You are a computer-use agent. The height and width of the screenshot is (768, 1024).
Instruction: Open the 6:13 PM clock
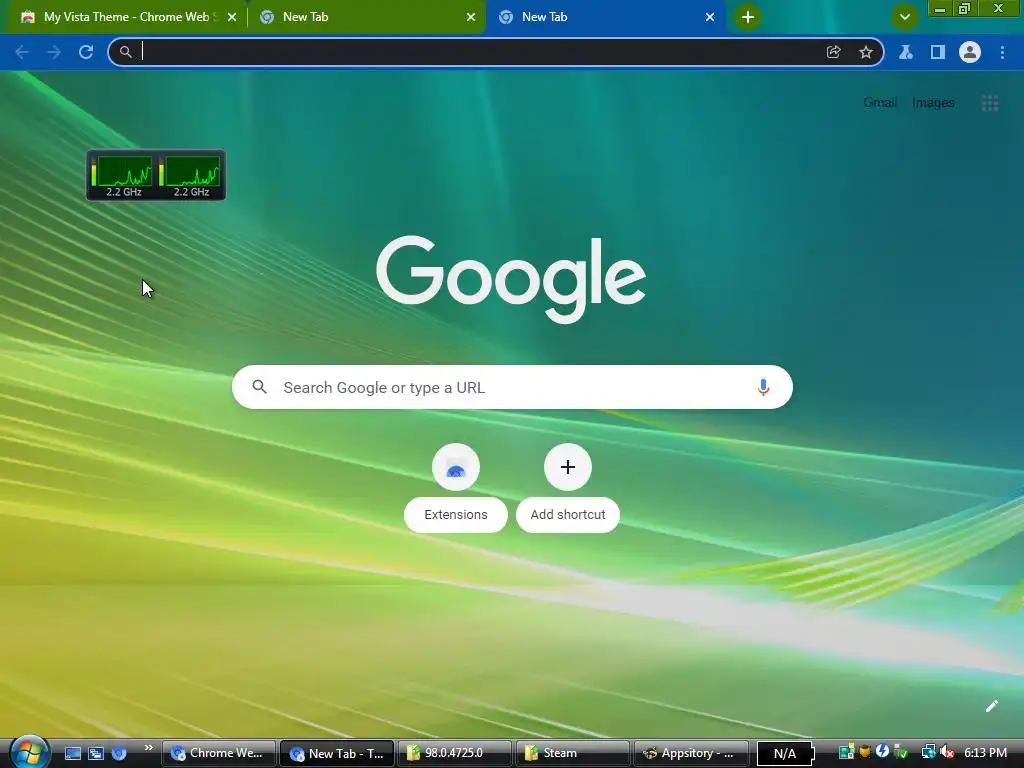[x=985, y=753]
